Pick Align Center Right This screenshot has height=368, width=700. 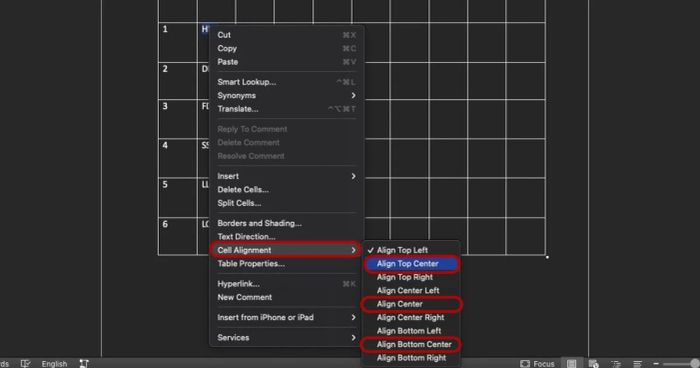411,317
